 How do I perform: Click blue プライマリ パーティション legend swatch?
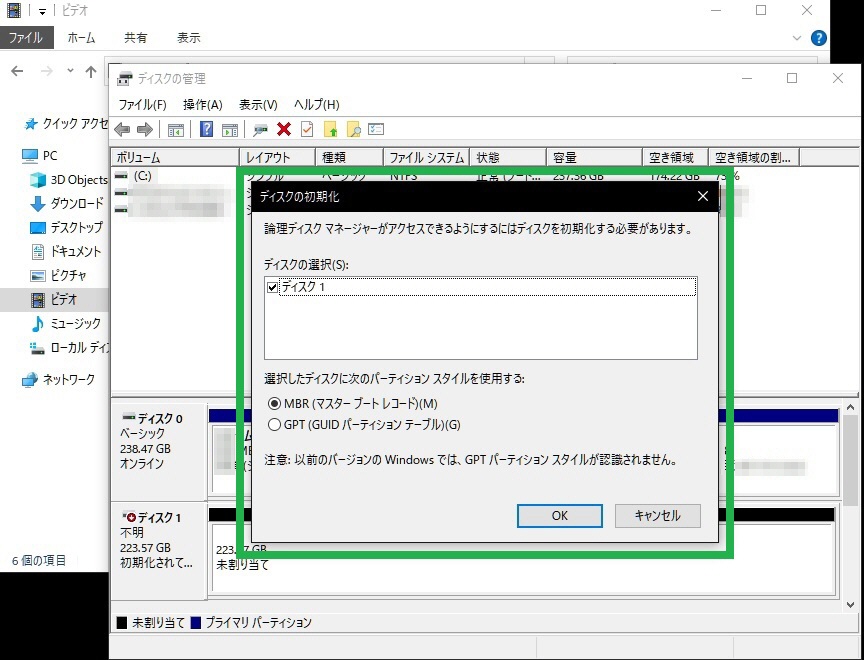(x=195, y=623)
